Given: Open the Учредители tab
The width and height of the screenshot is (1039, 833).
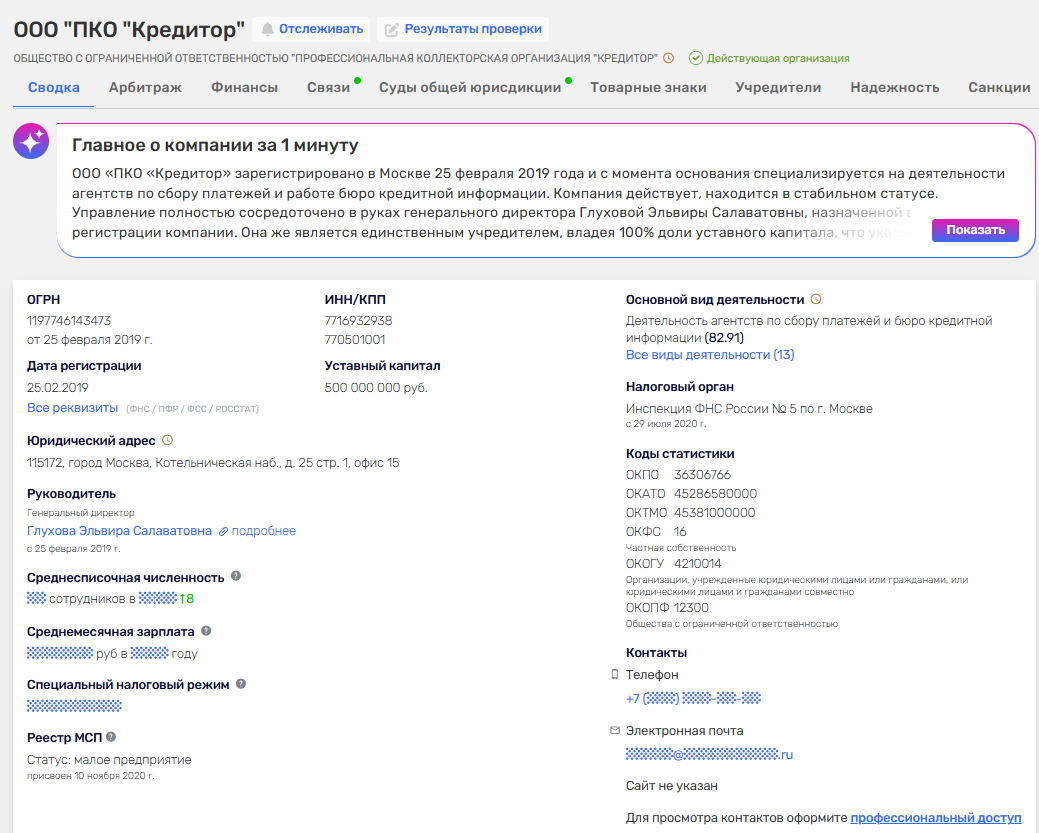Looking at the screenshot, I should [x=778, y=87].
